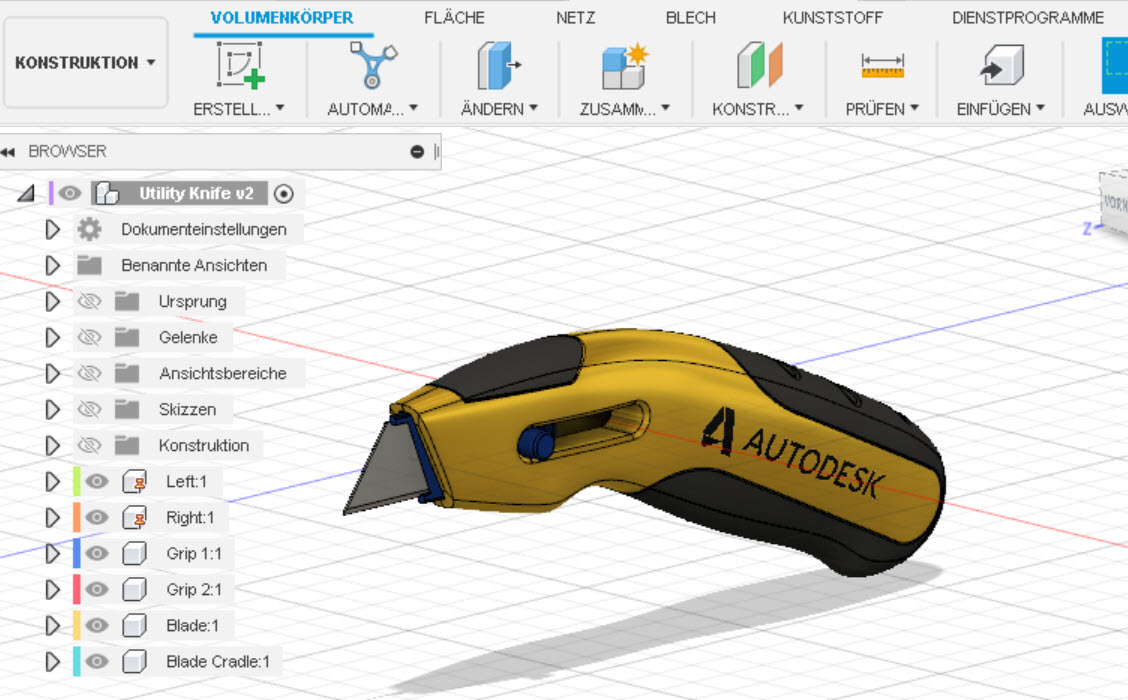The image size is (1128, 700).
Task: Click the new component icon above ZUSAMM...
Action: pyautogui.click(x=624, y=65)
